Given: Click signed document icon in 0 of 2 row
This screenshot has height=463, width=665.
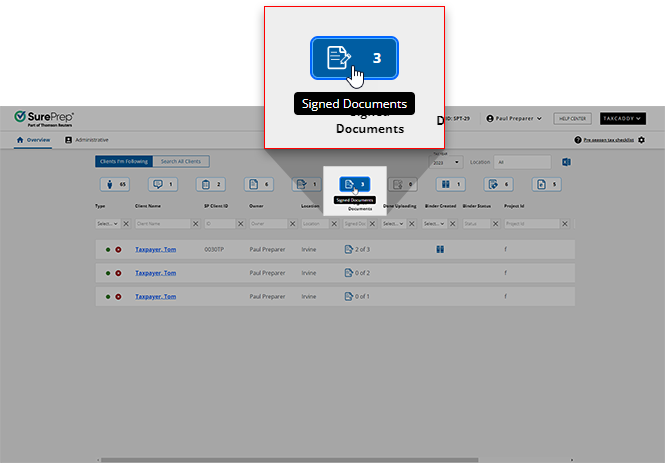Looking at the screenshot, I should point(349,273).
